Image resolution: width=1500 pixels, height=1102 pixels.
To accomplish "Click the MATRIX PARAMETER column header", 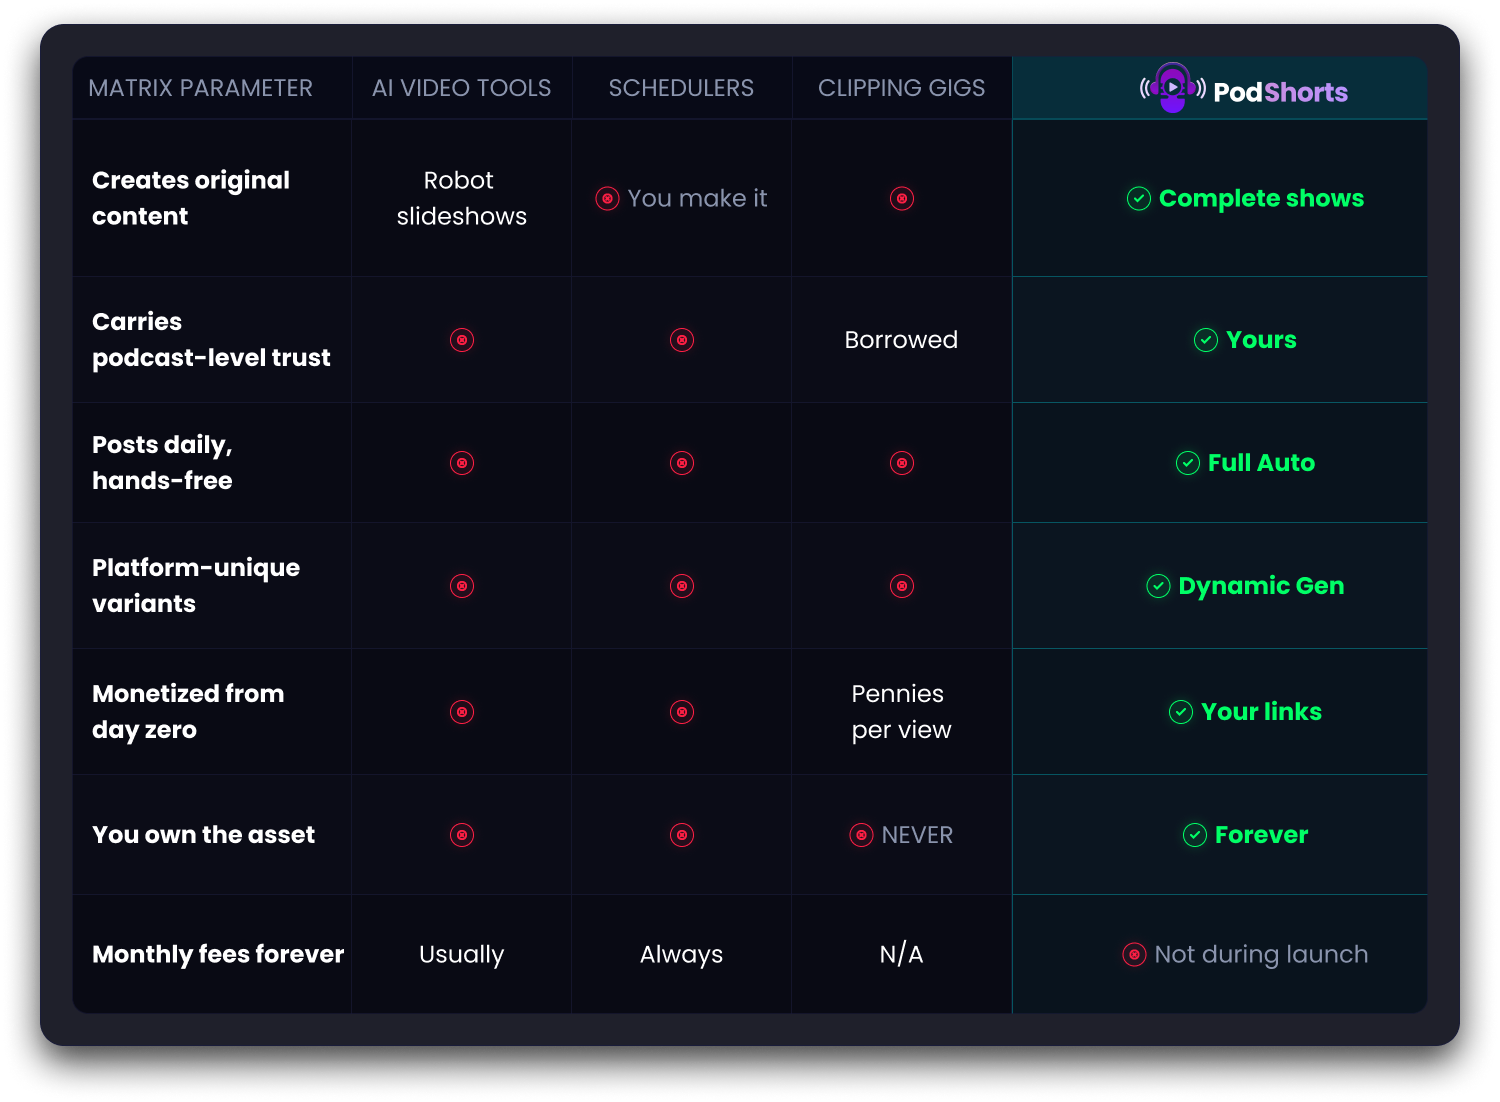I will [200, 88].
